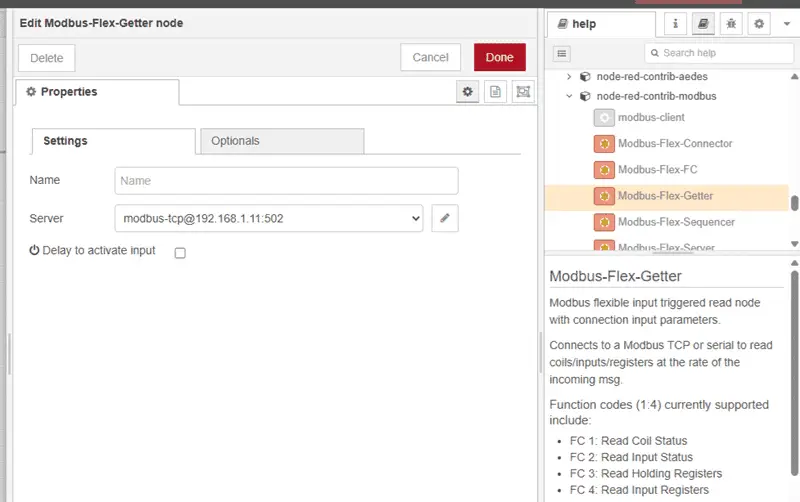Open the info sidebar tab icon
Image resolution: width=800 pixels, height=502 pixels.
(x=675, y=23)
